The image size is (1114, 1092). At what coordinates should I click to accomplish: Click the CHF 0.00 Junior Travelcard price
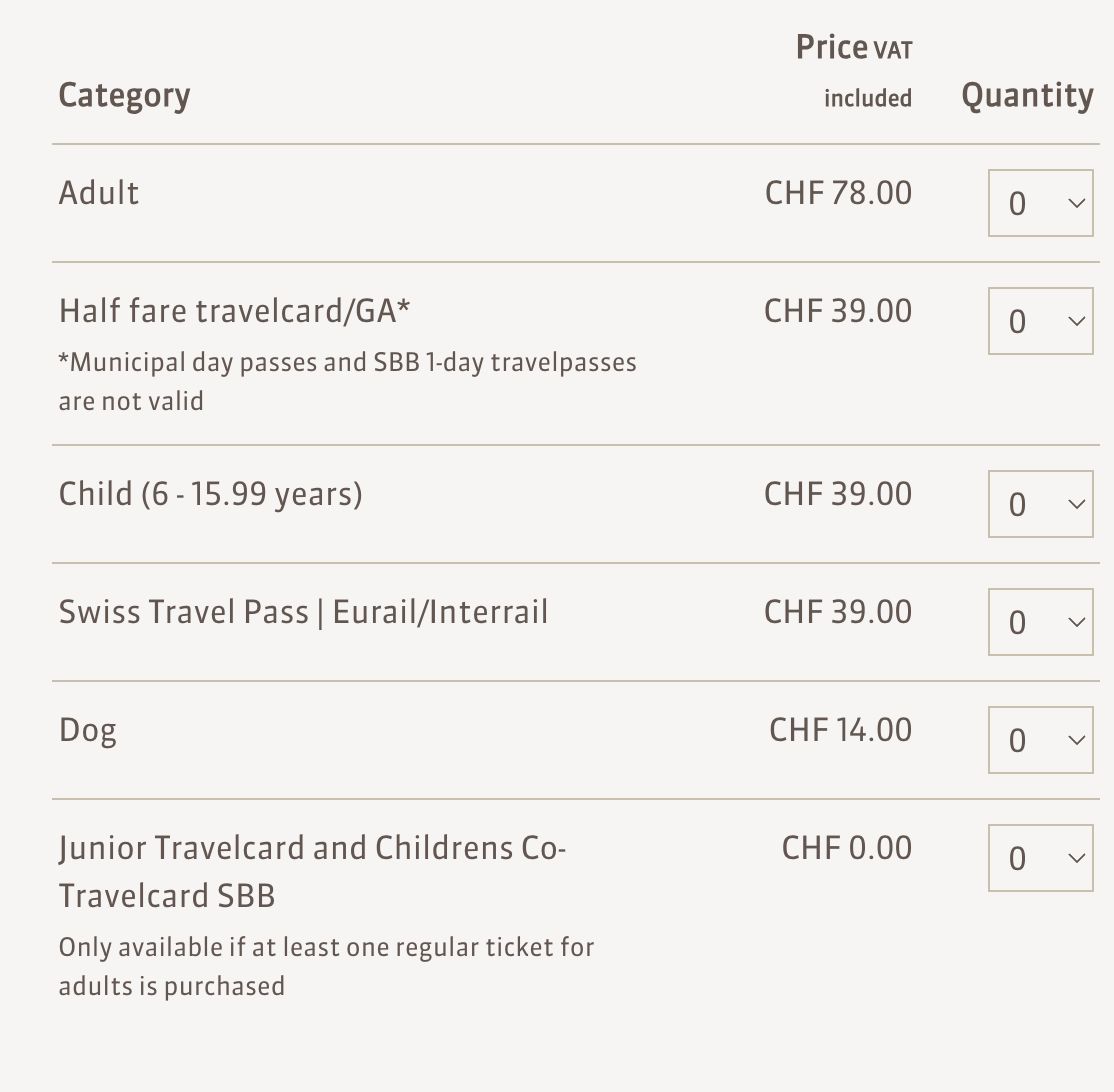coord(846,848)
